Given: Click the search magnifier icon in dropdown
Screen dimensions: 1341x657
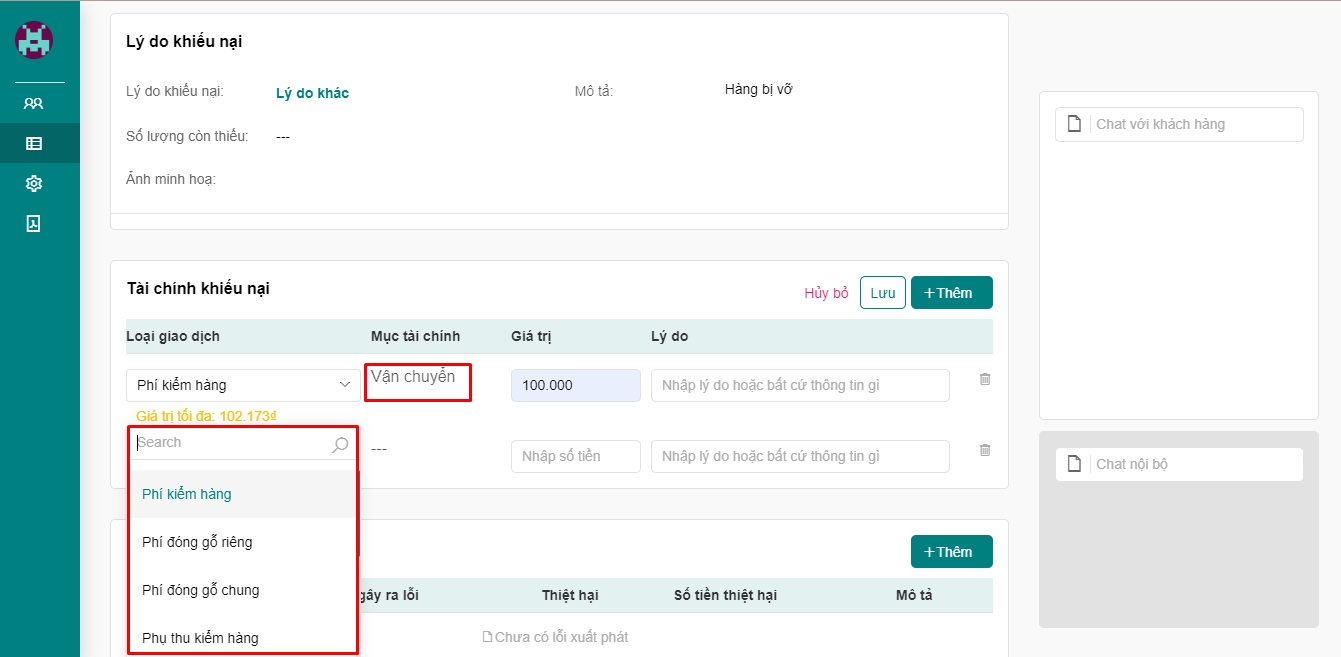Looking at the screenshot, I should tap(340, 445).
